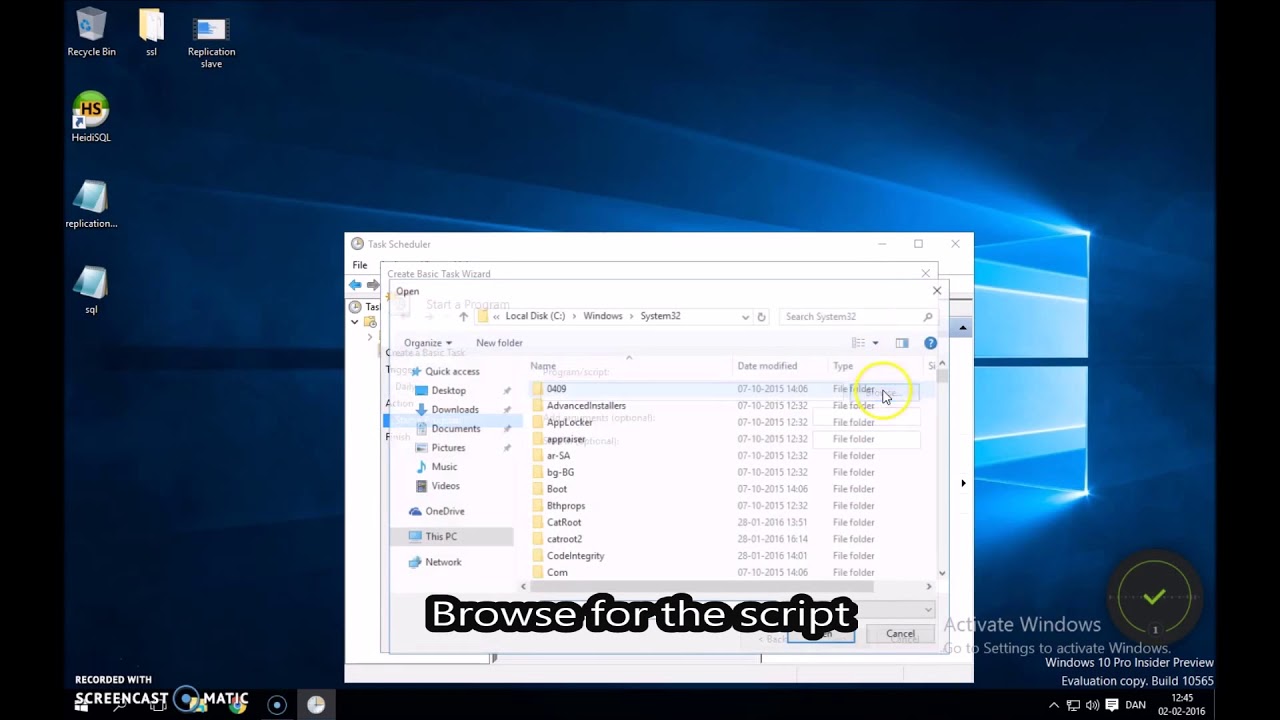Sort by the Type column header
This screenshot has width=1280, height=720.
pyautogui.click(x=843, y=366)
